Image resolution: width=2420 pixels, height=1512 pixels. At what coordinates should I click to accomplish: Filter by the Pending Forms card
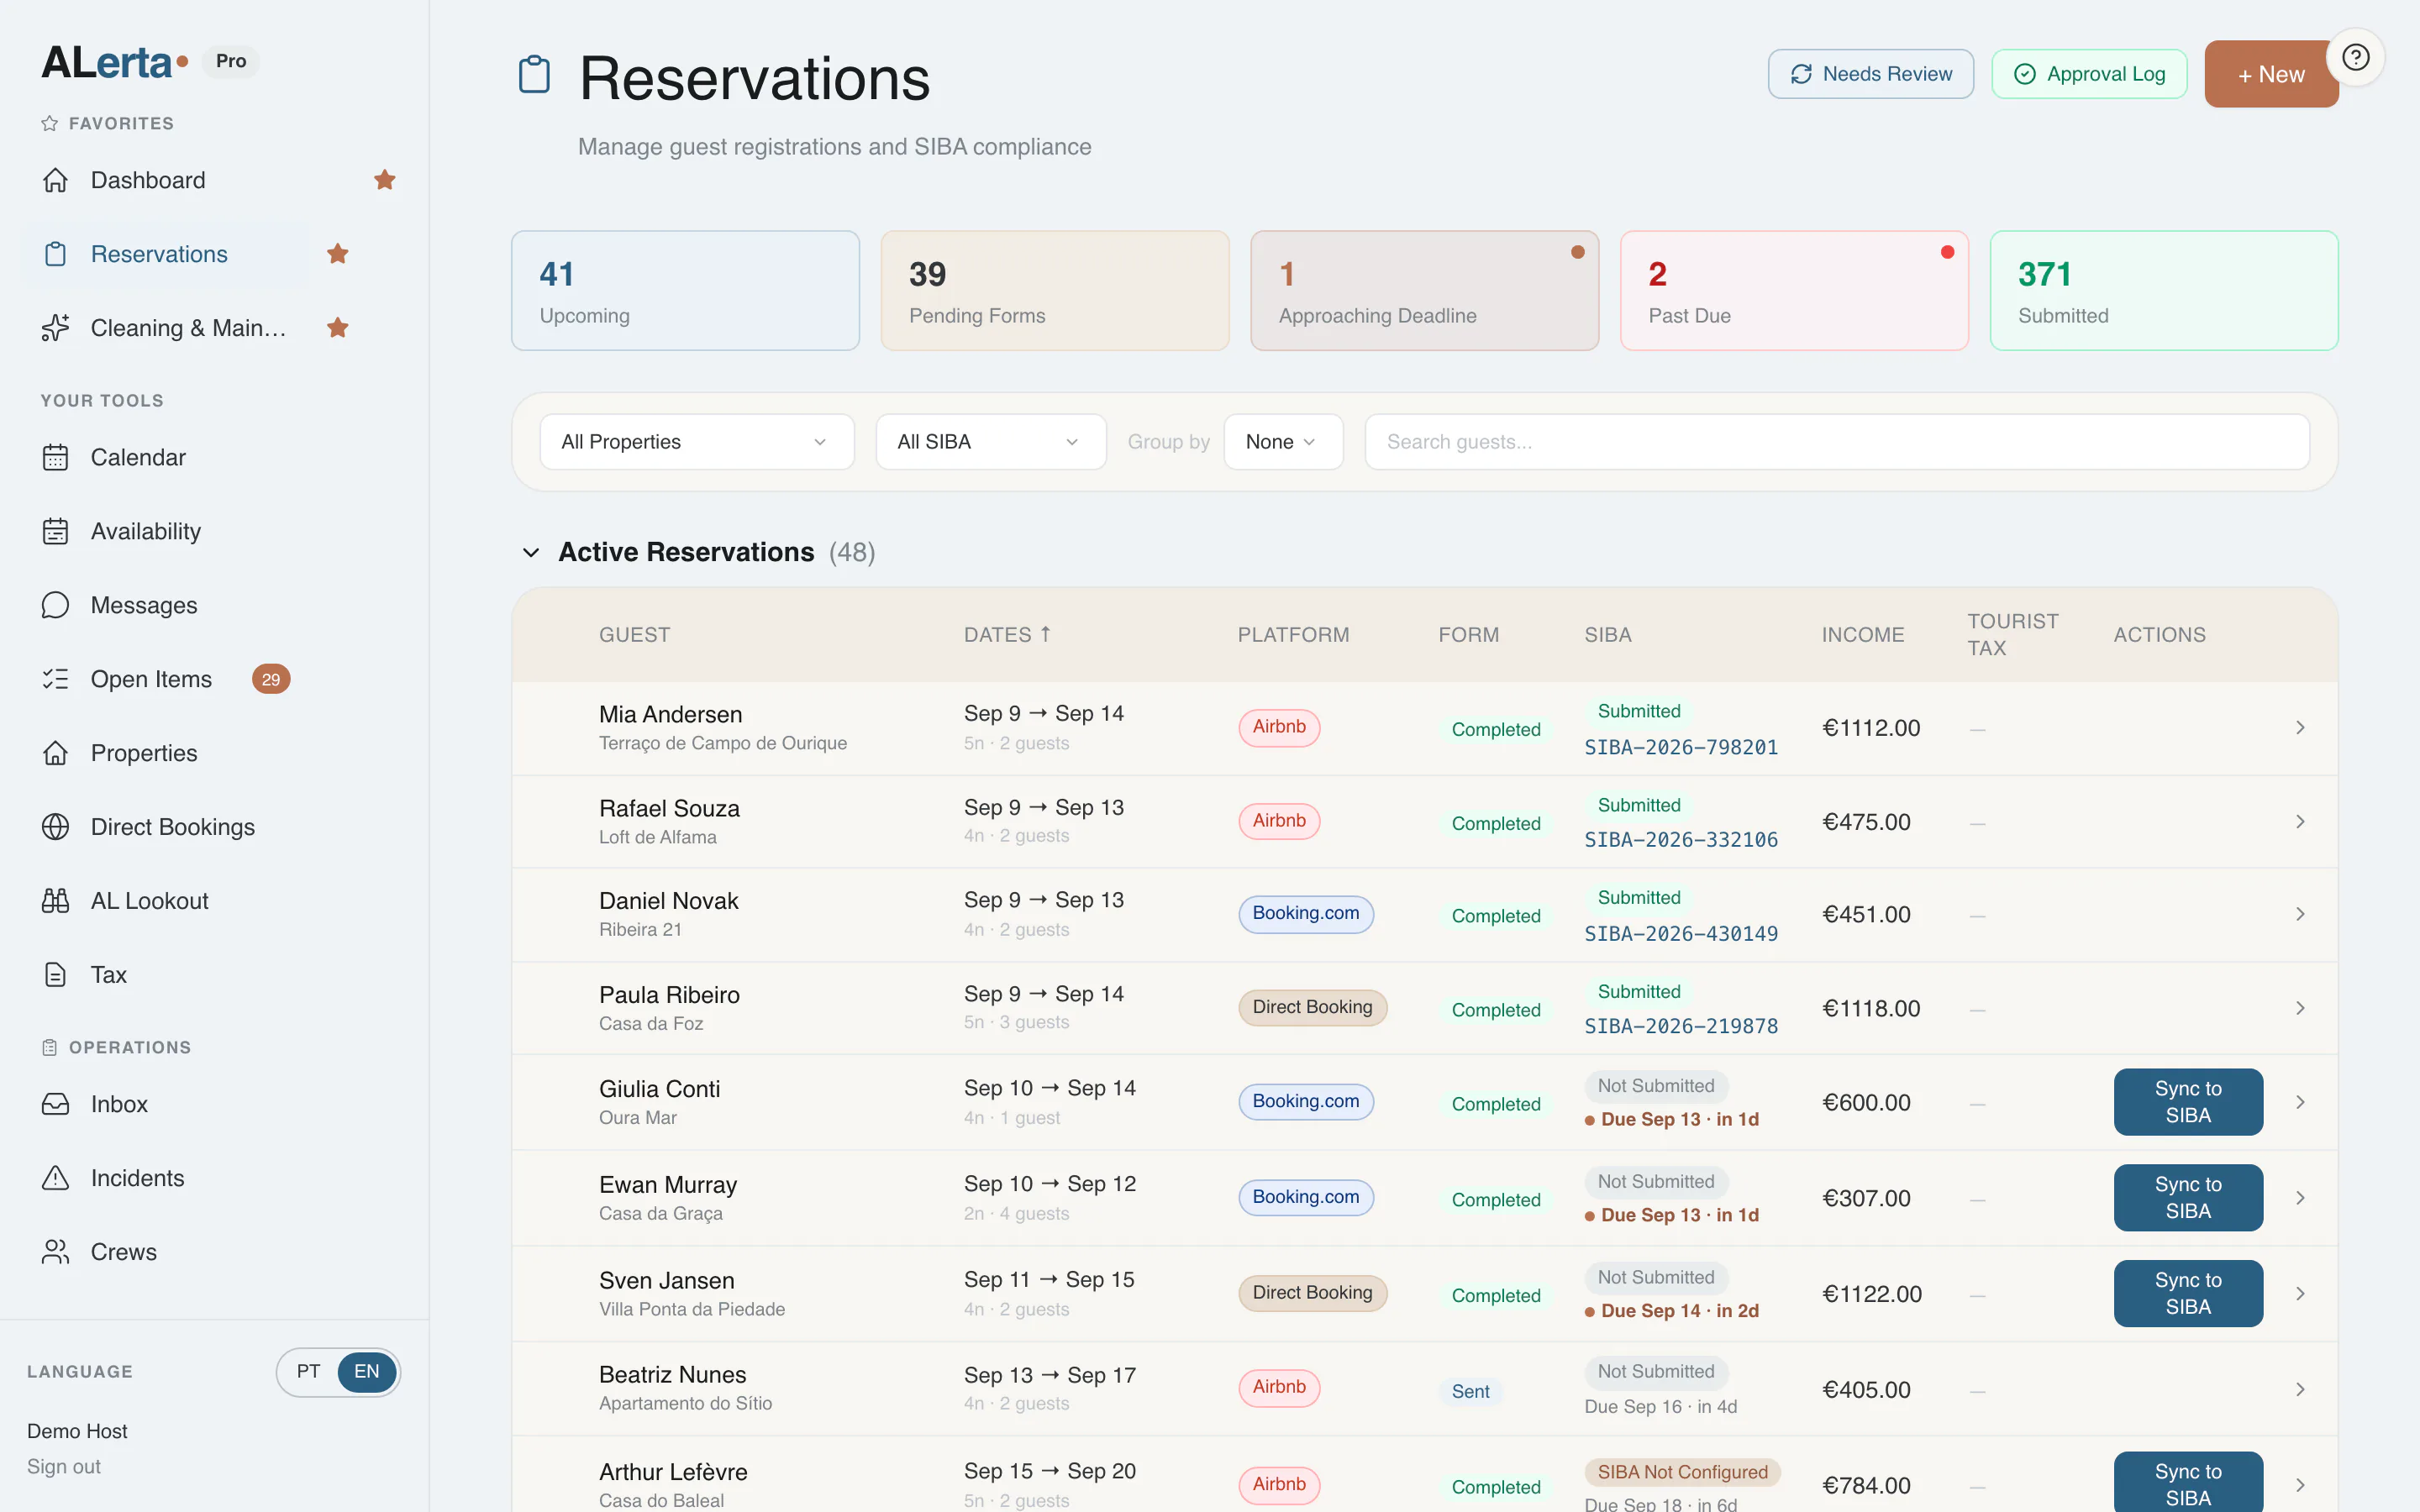click(1055, 291)
